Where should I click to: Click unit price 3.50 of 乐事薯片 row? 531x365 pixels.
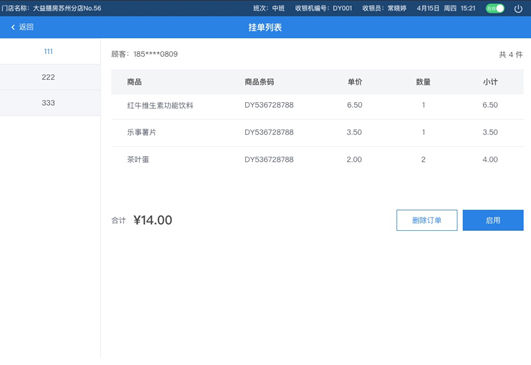tap(354, 132)
